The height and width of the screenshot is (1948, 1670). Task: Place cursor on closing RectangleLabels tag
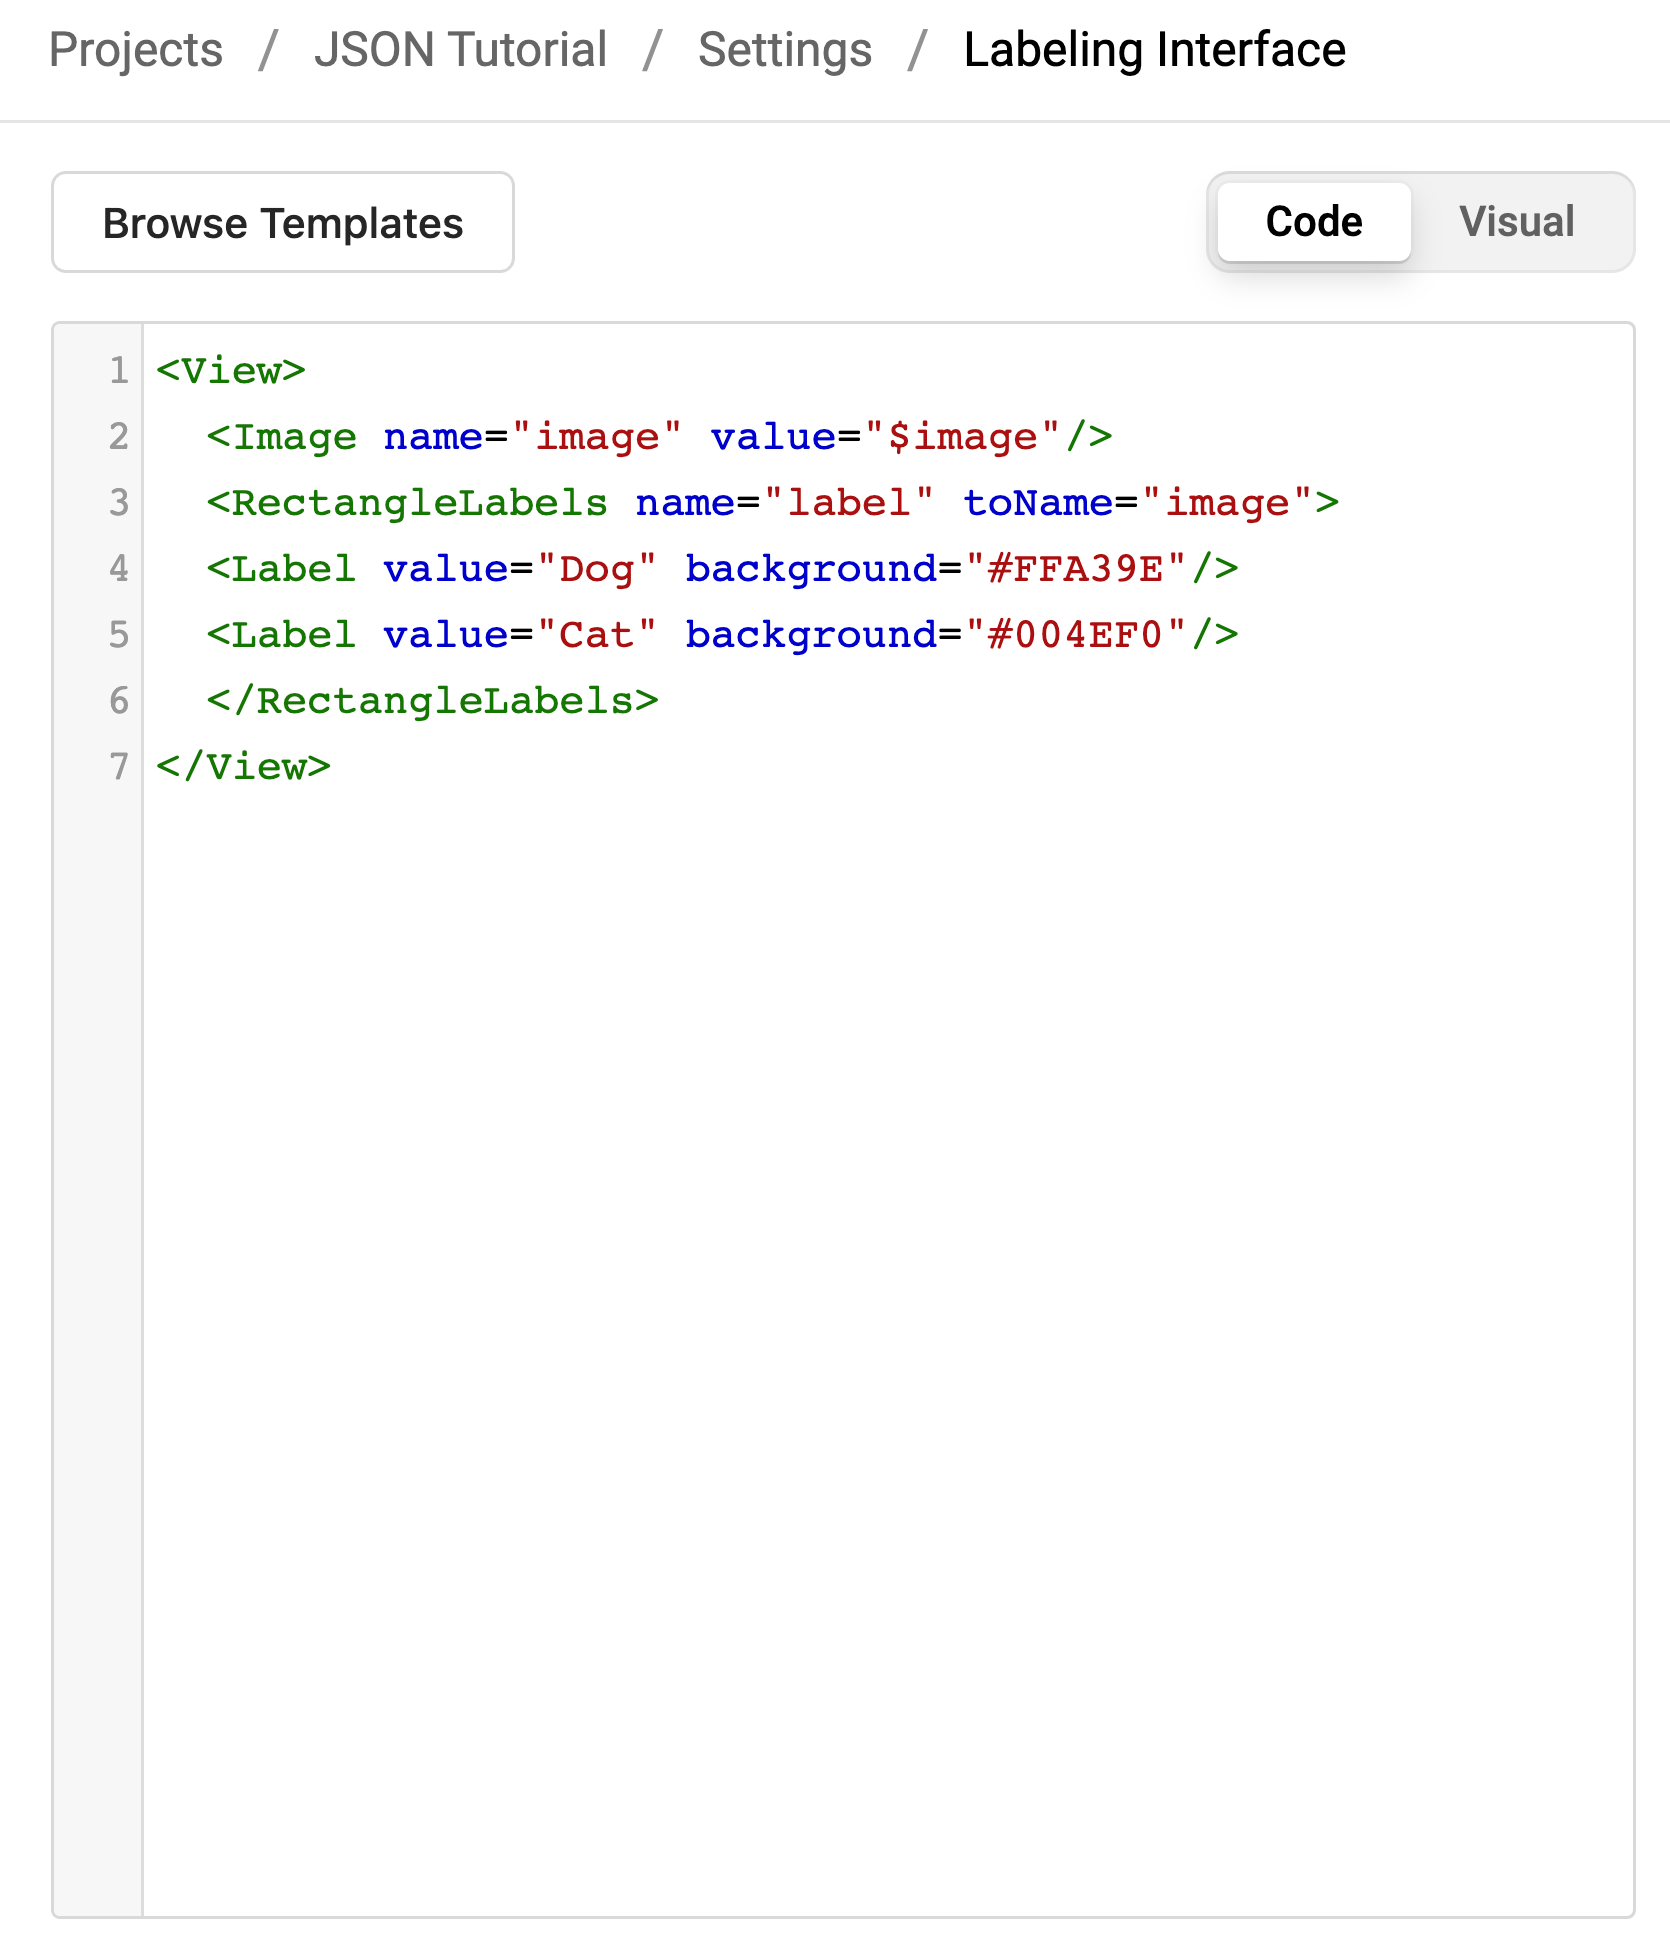click(433, 701)
